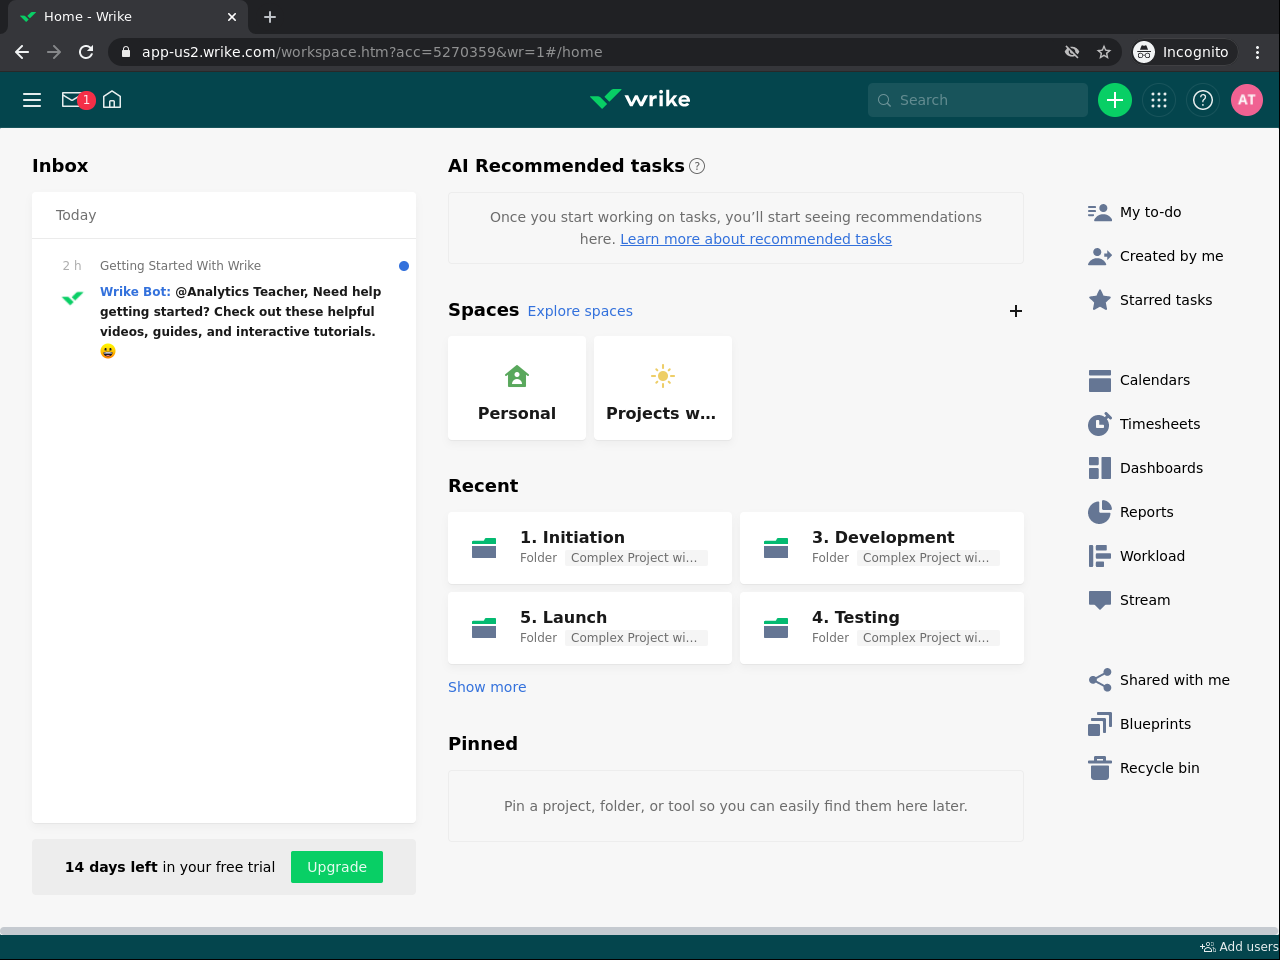The width and height of the screenshot is (1280, 960).
Task: Select Calendars label
Action: [x=1155, y=380]
